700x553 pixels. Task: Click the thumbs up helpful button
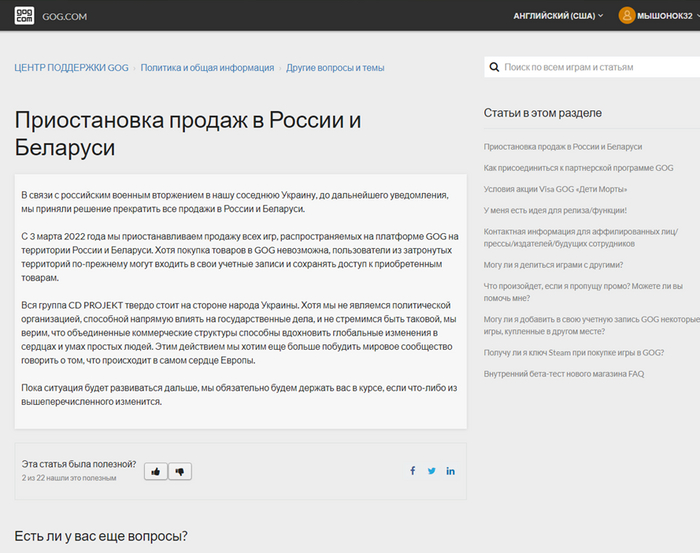pyautogui.click(x=155, y=471)
